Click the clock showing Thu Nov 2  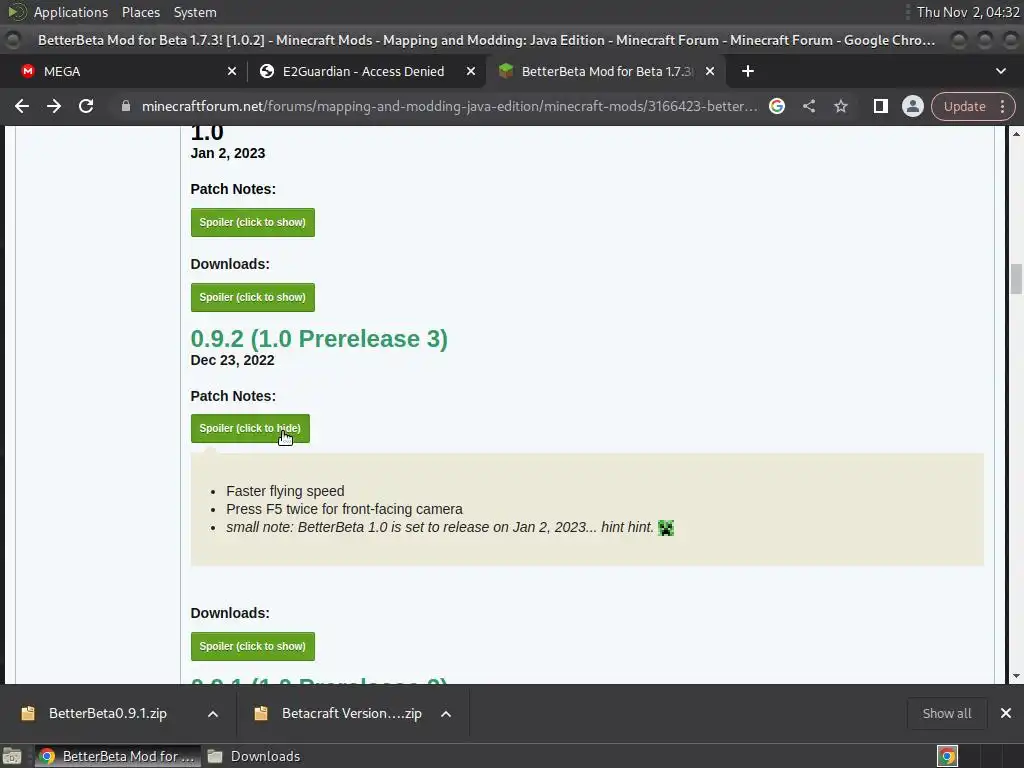click(x=968, y=12)
